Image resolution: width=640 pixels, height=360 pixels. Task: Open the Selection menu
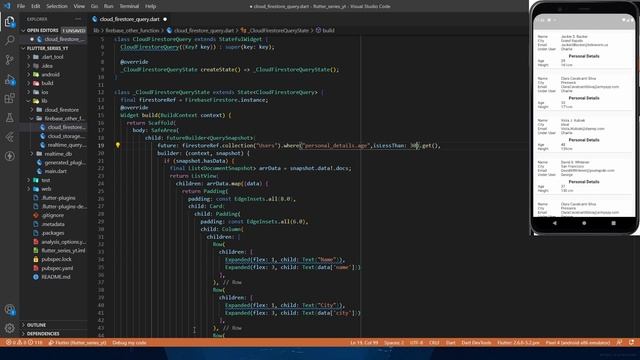click(x=57, y=6)
